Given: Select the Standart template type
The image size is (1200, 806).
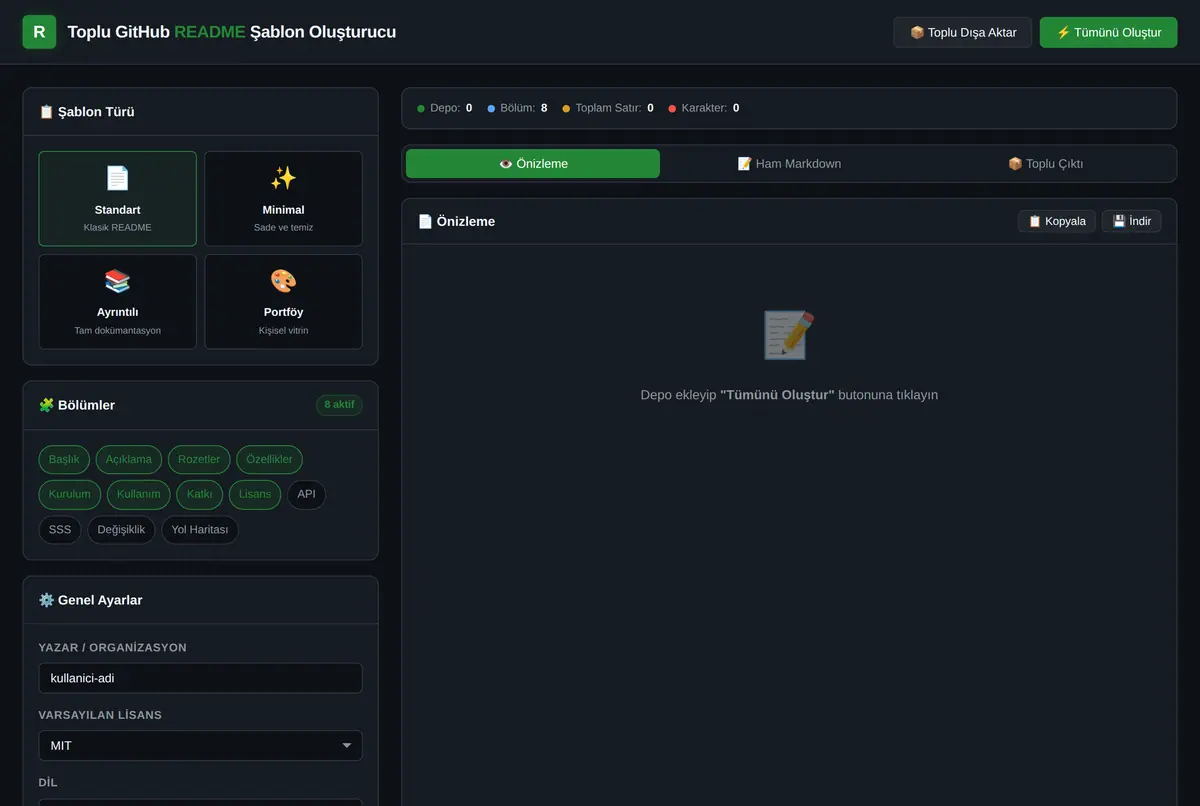Looking at the screenshot, I should pos(118,198).
